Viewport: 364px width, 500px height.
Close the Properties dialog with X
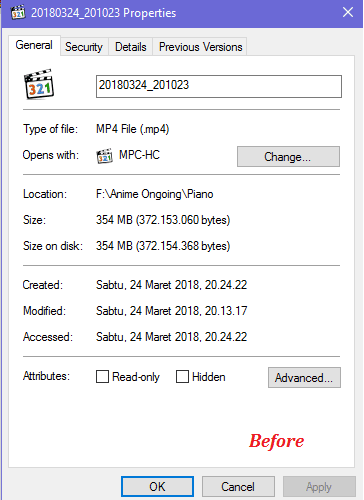[348, 12]
